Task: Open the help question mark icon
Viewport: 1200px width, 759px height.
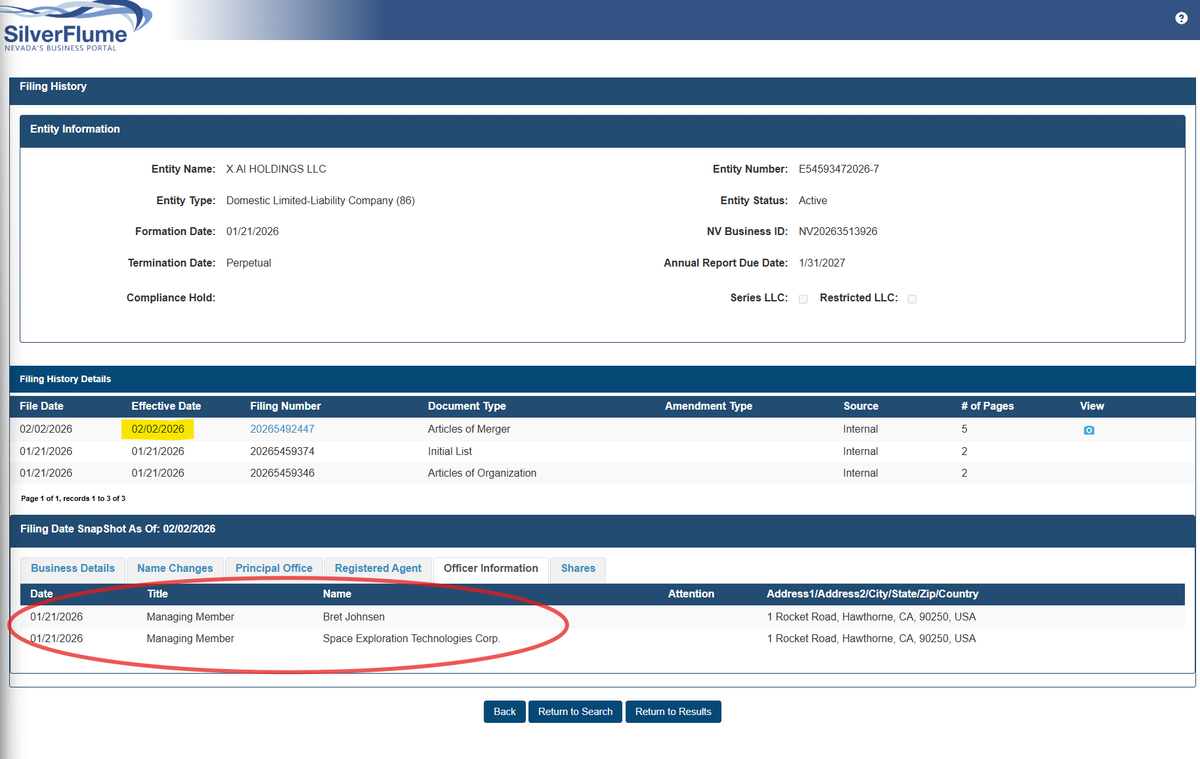Action: click(x=1181, y=19)
